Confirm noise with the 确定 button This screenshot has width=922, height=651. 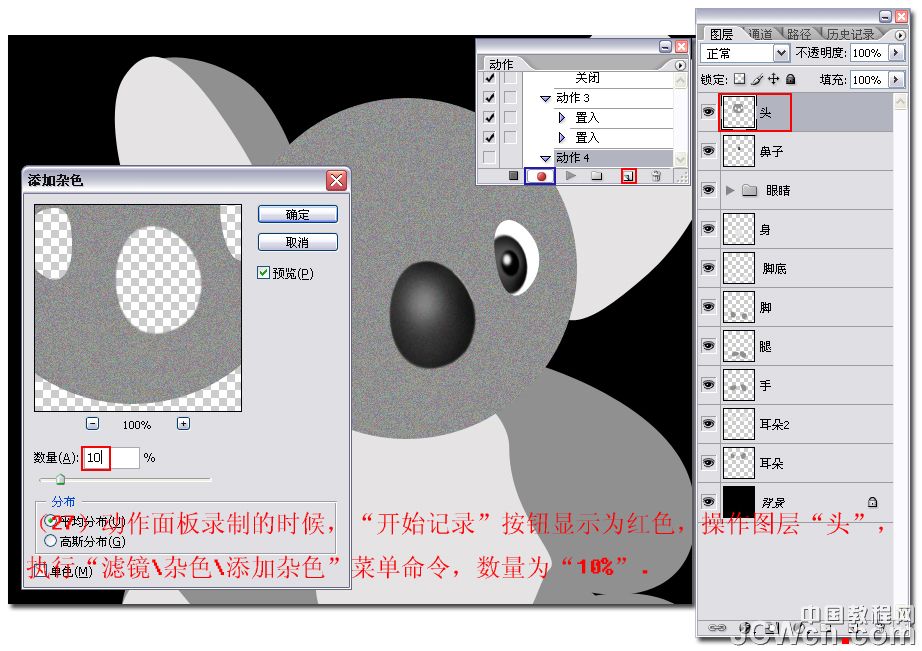coord(298,214)
